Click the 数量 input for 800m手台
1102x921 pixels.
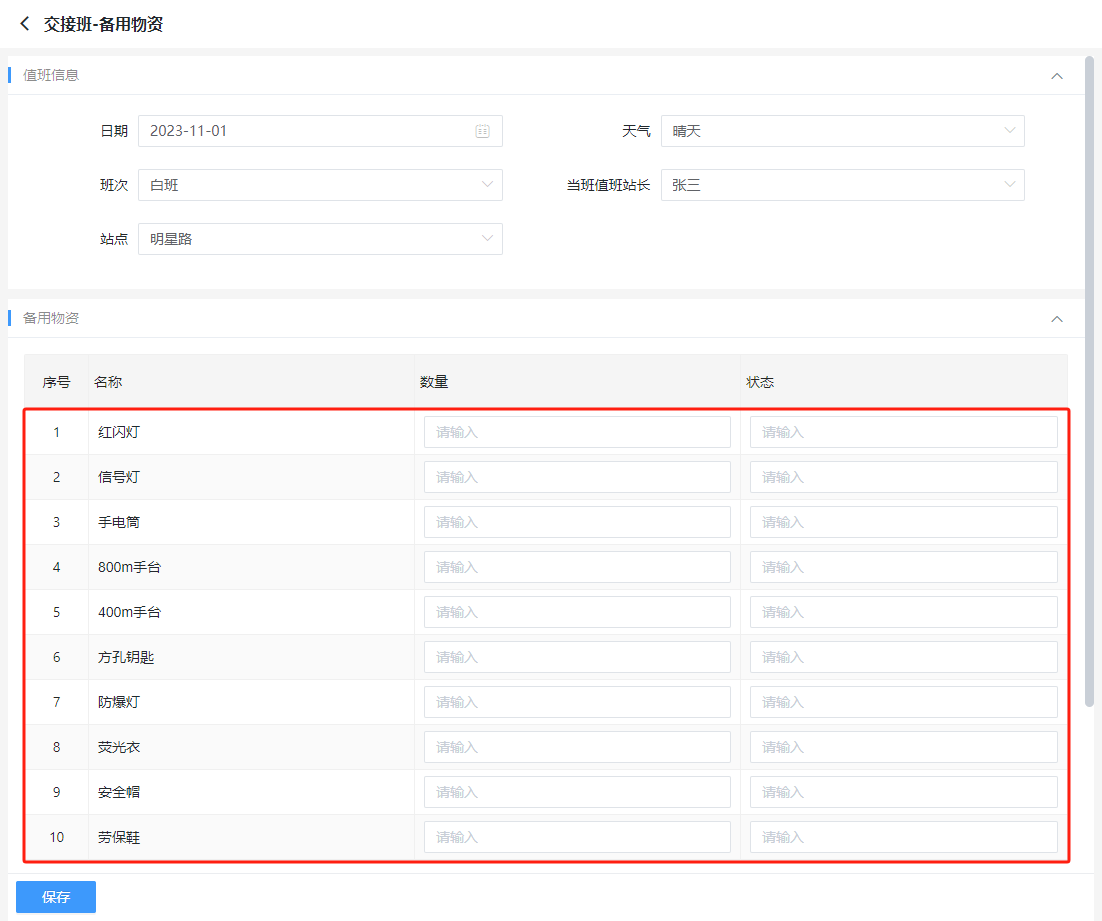tap(577, 567)
